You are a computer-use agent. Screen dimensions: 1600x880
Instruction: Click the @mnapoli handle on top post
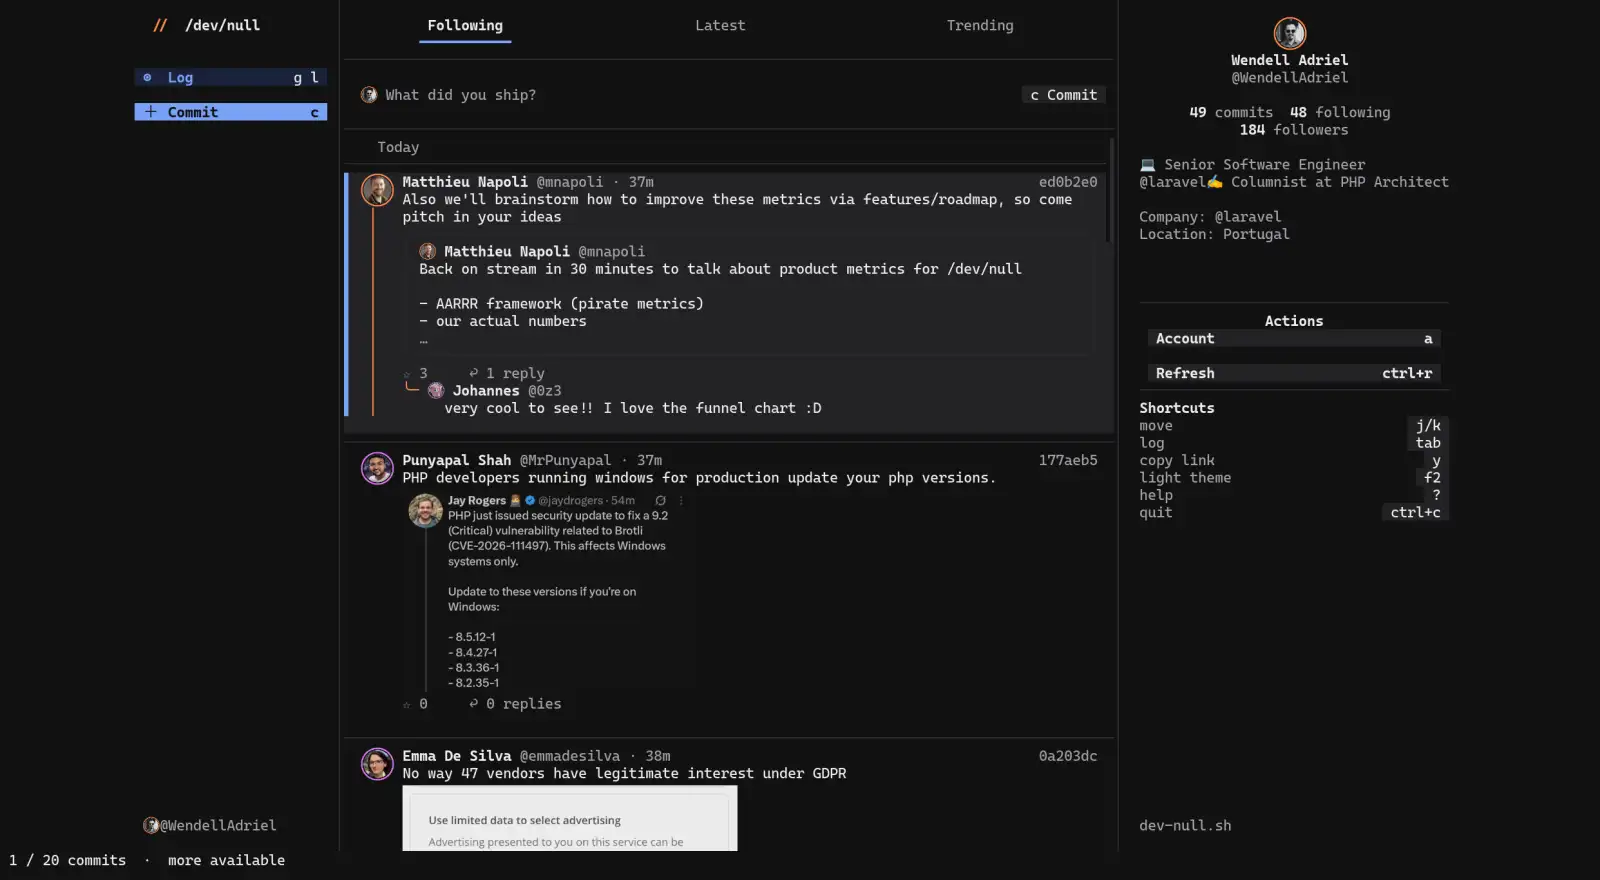click(x=570, y=182)
